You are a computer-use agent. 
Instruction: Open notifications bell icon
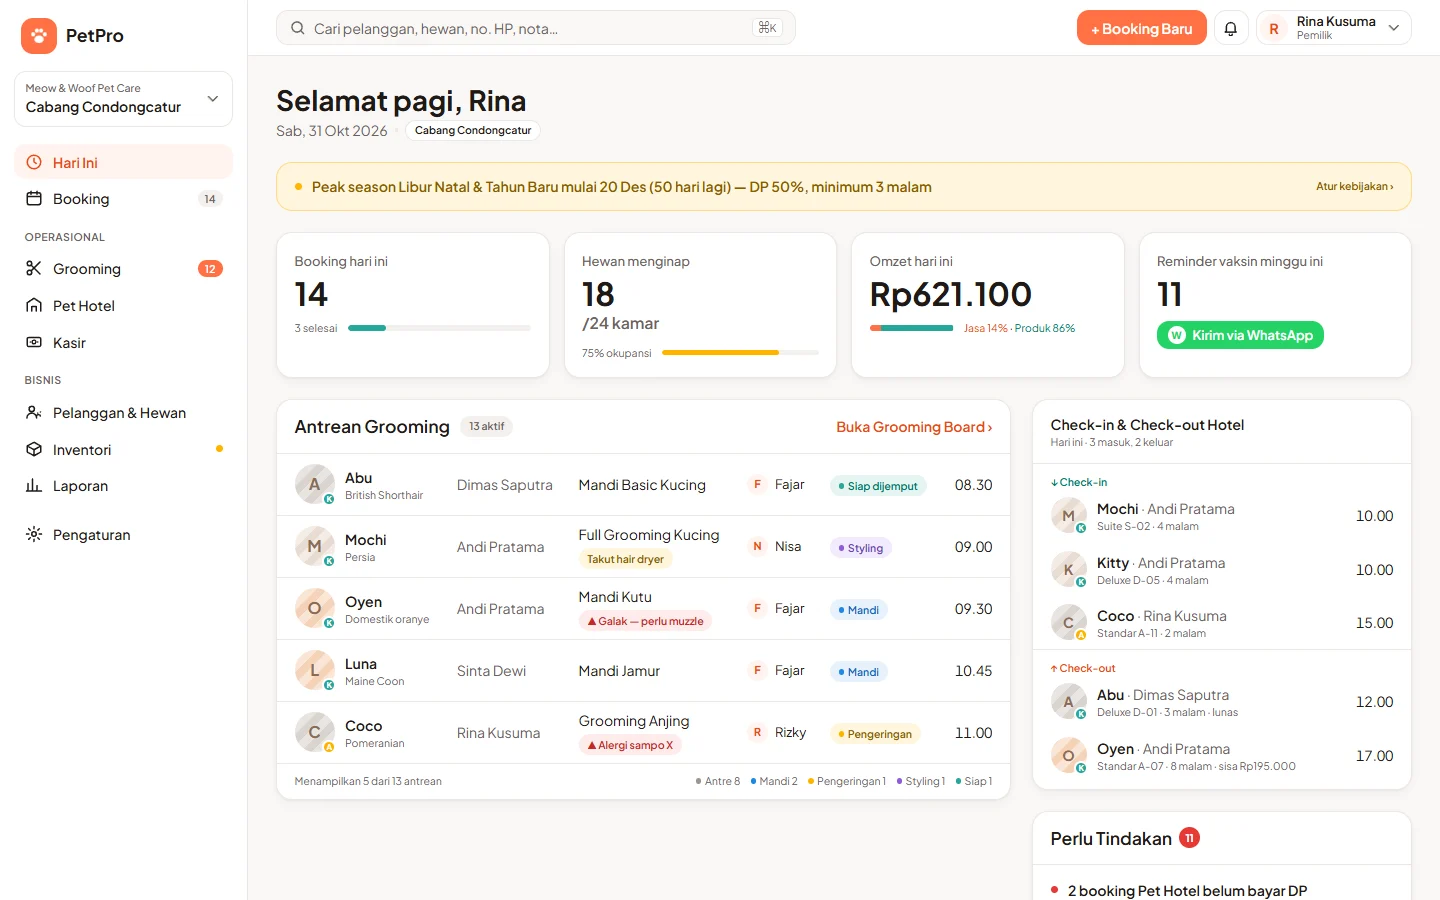click(1231, 28)
